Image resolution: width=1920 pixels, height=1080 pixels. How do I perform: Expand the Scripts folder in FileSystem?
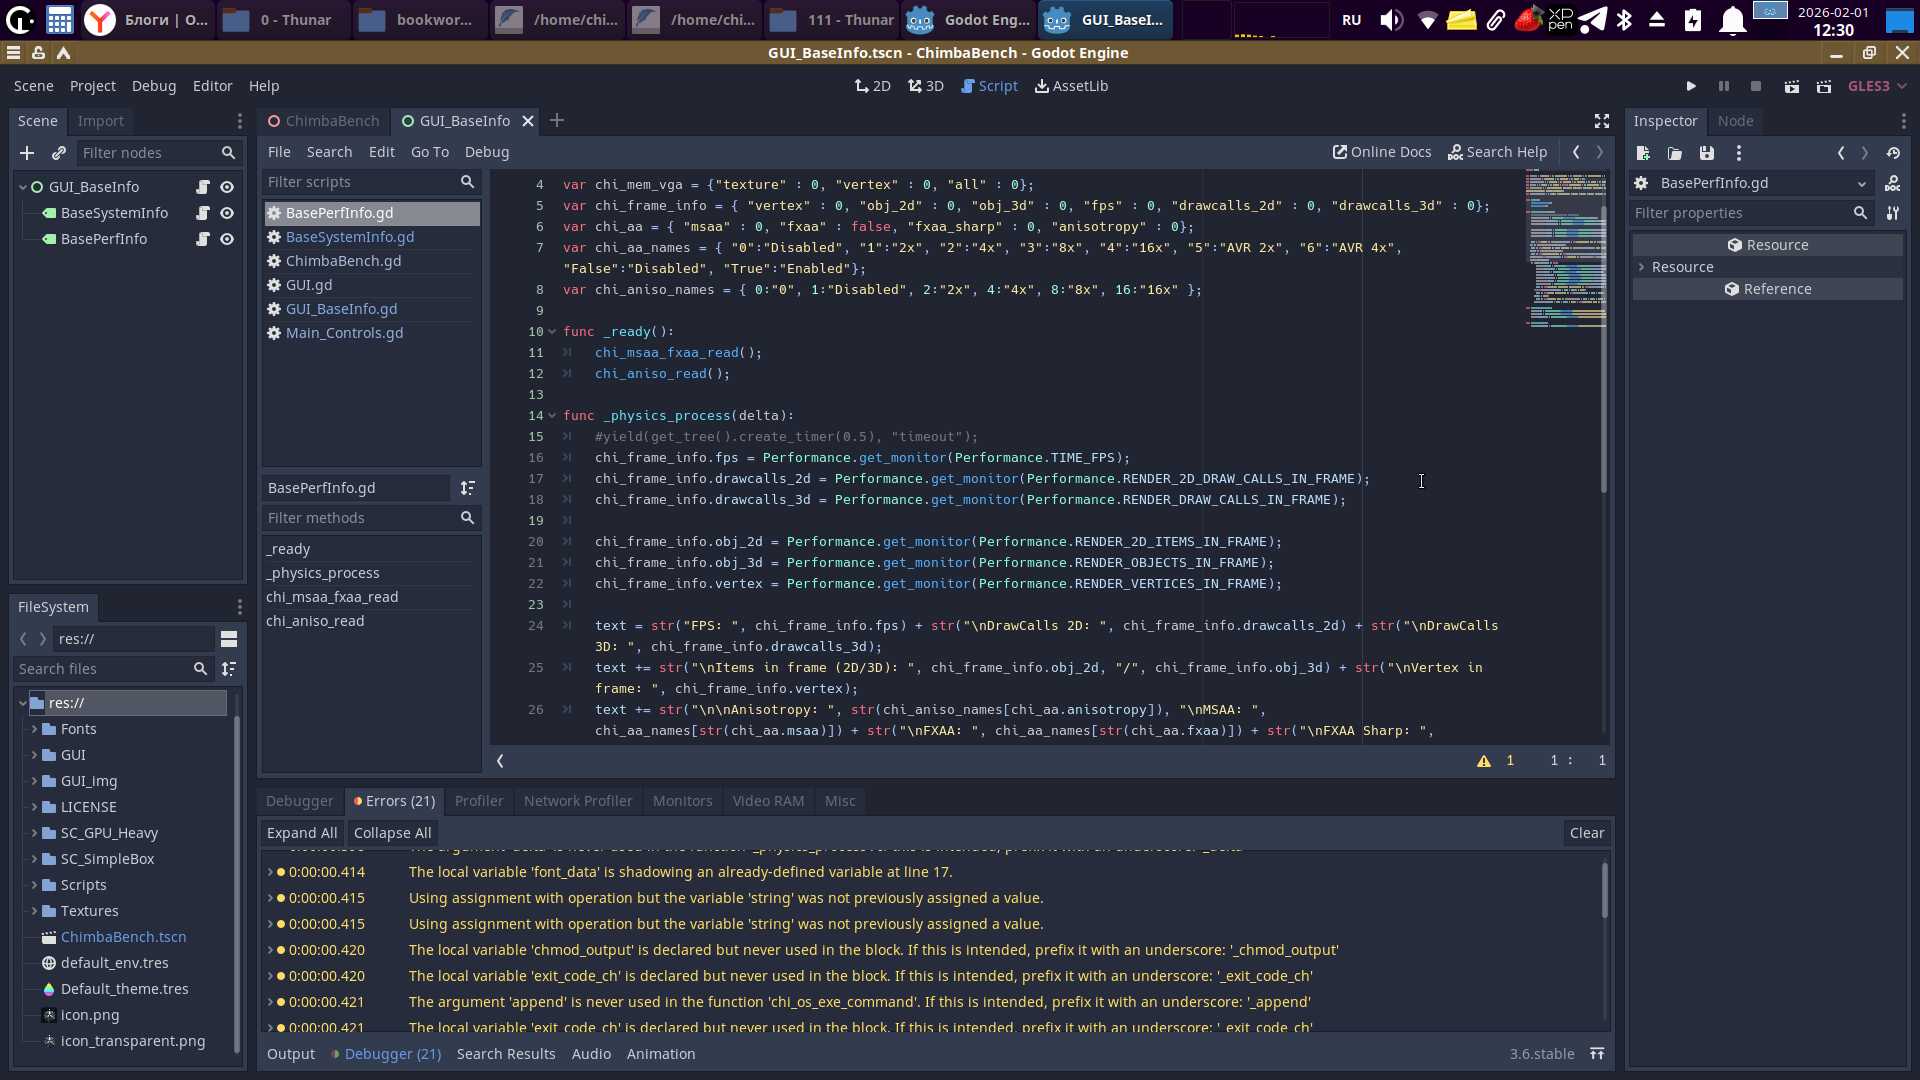[x=34, y=885]
